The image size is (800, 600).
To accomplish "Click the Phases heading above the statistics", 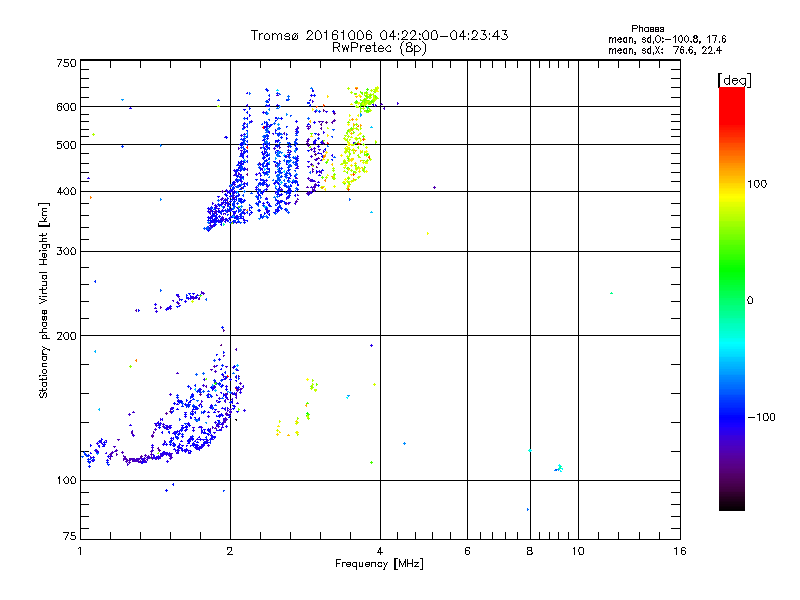I will [x=647, y=29].
